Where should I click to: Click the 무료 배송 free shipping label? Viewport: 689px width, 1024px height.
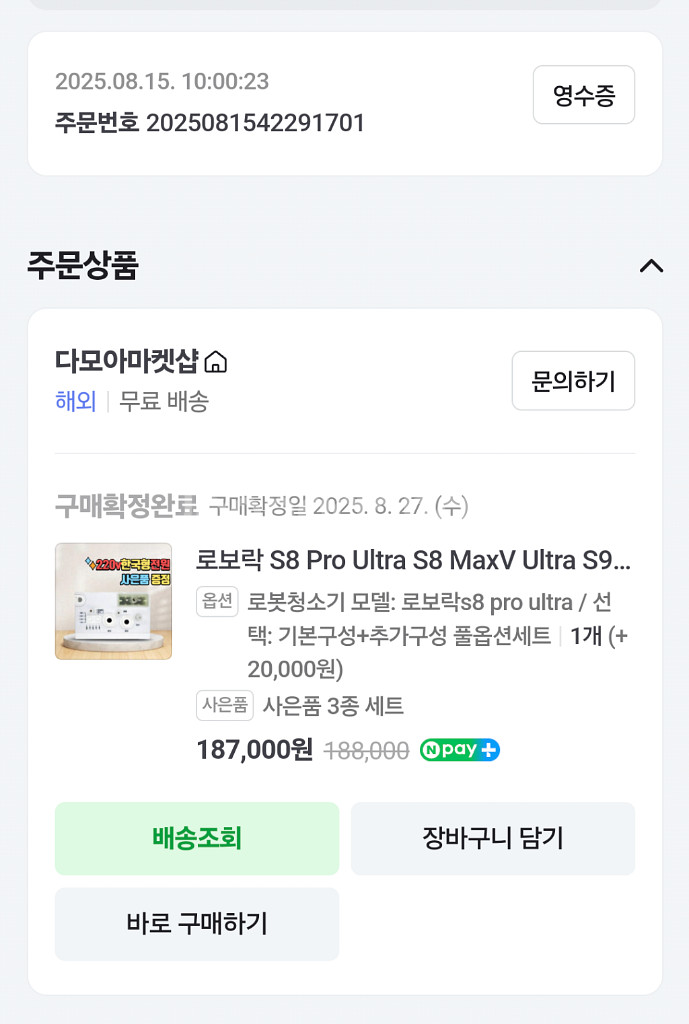click(164, 402)
